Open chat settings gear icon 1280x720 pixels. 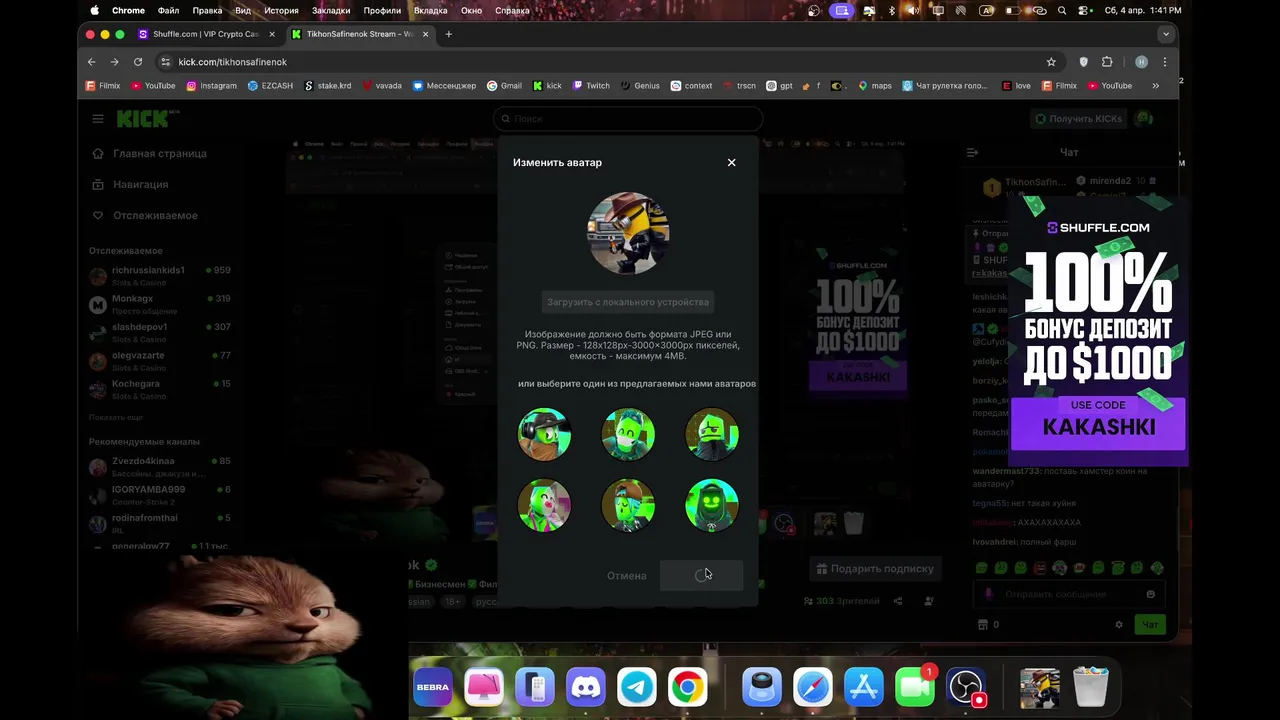click(1119, 624)
